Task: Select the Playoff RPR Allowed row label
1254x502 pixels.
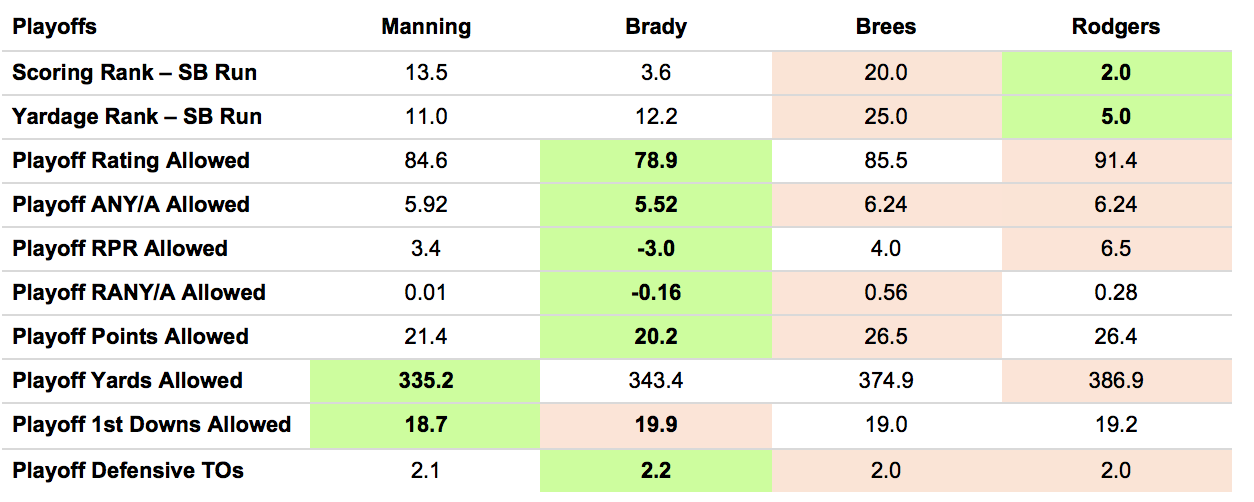Action: pos(120,249)
